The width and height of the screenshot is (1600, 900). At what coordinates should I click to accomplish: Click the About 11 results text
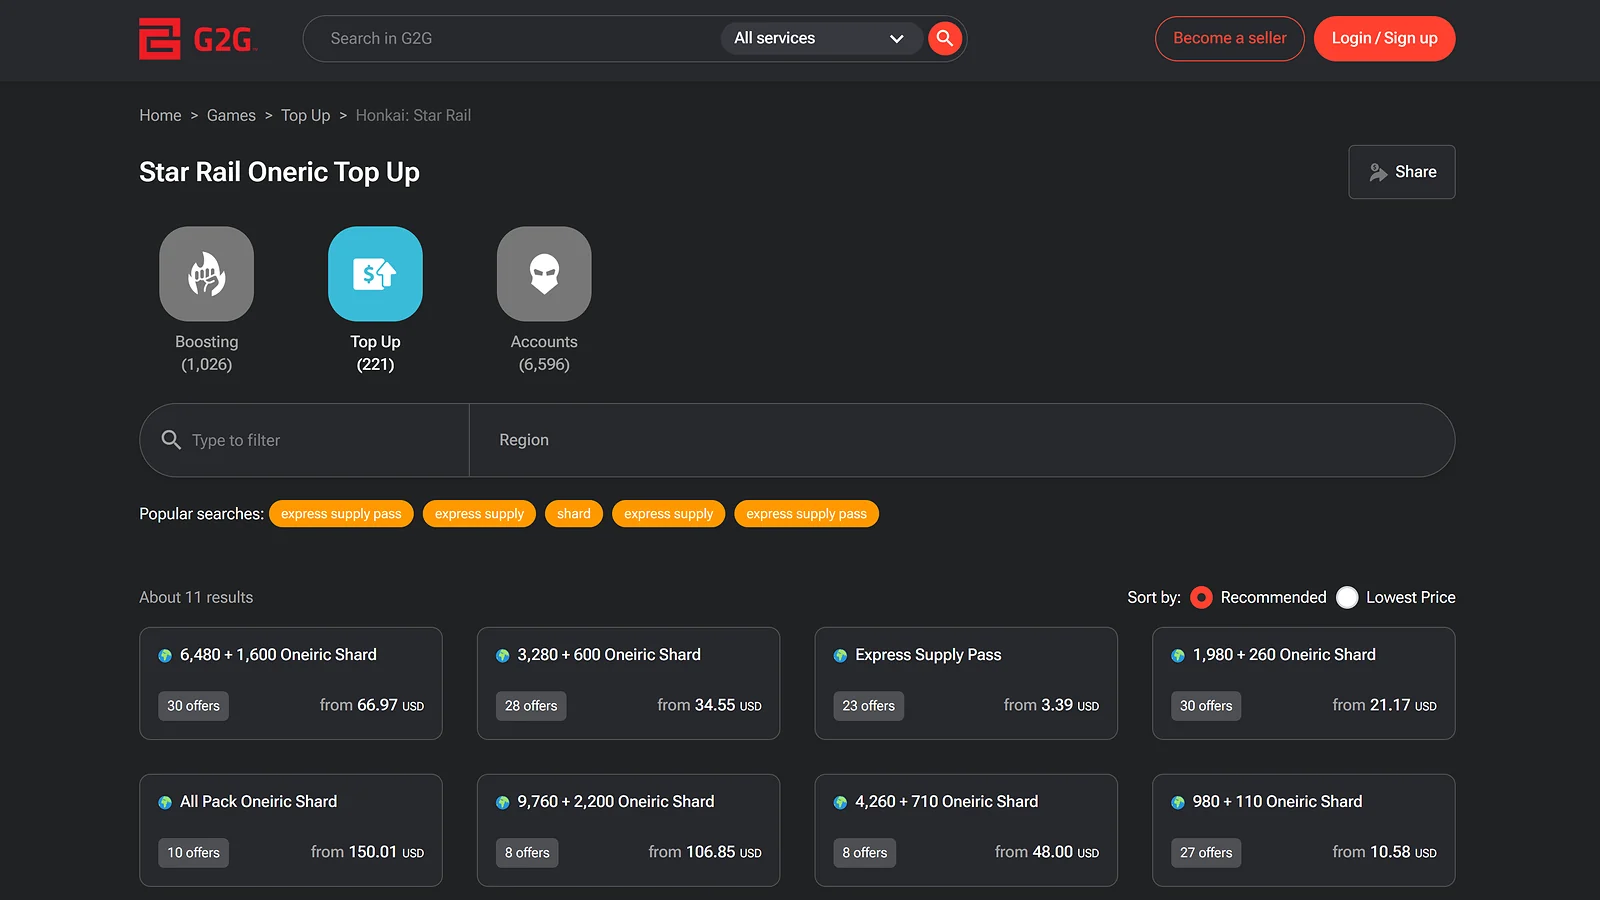click(x=196, y=597)
